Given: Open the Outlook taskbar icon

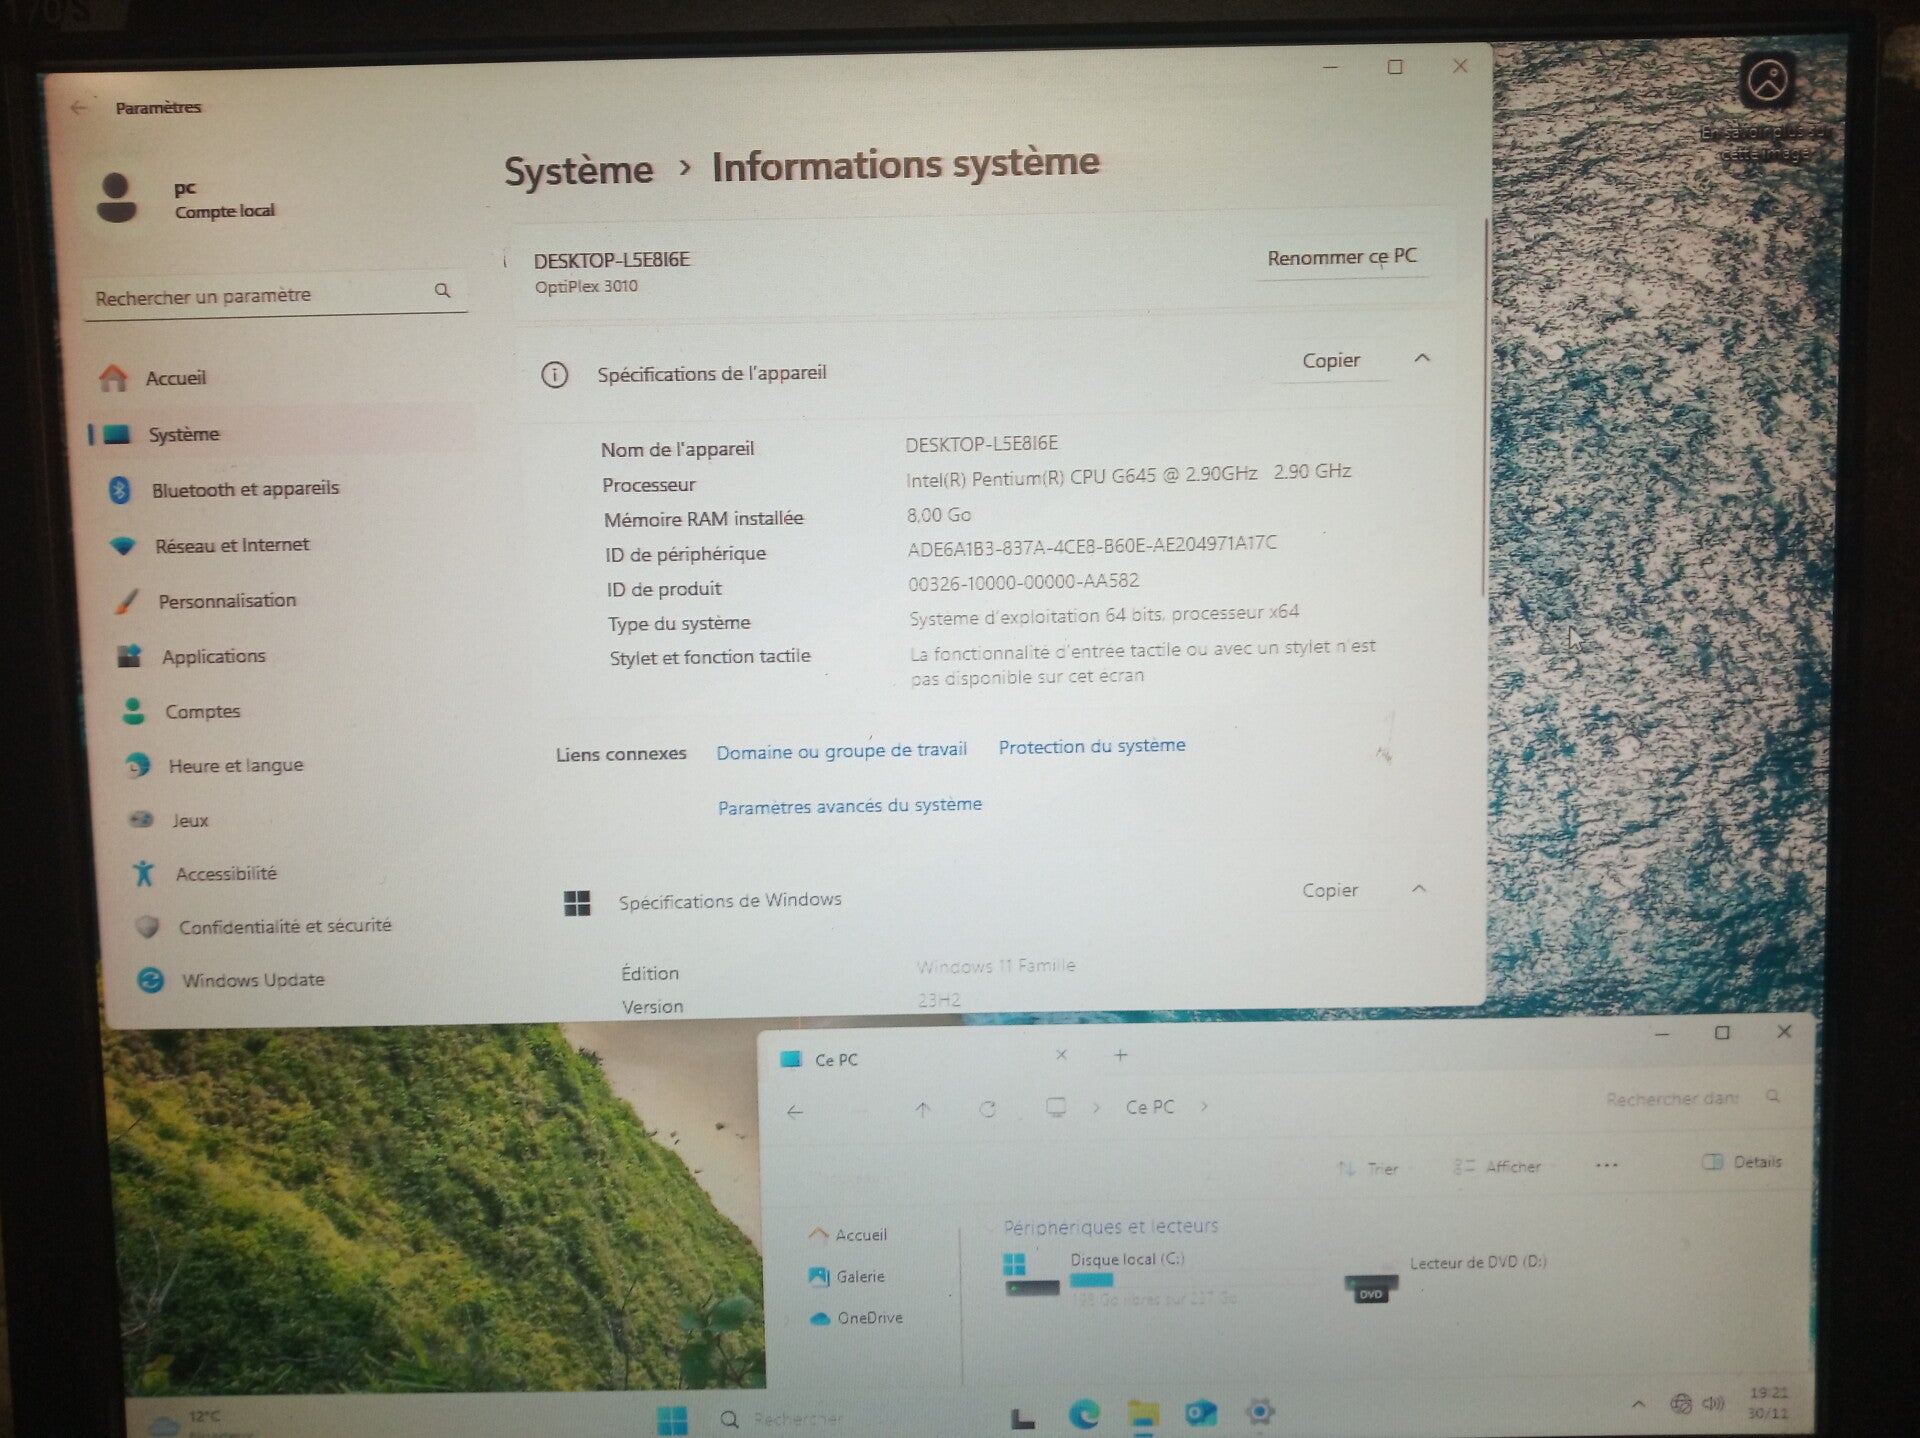Looking at the screenshot, I should 1200,1413.
